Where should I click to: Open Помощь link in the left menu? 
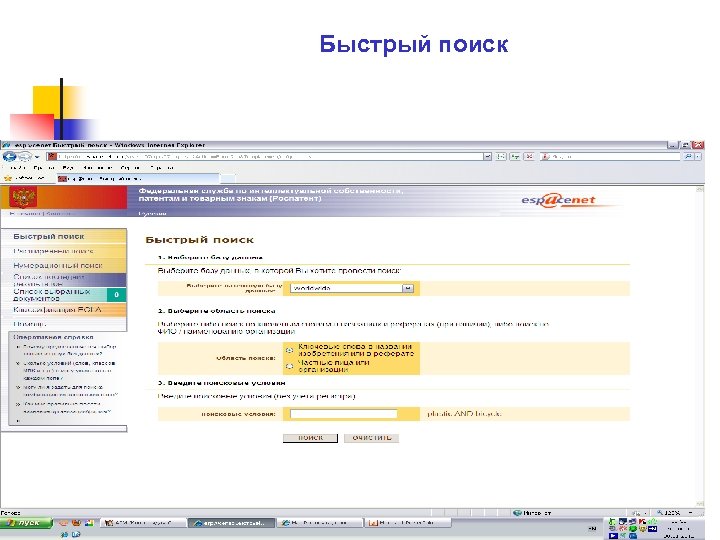click(29, 324)
